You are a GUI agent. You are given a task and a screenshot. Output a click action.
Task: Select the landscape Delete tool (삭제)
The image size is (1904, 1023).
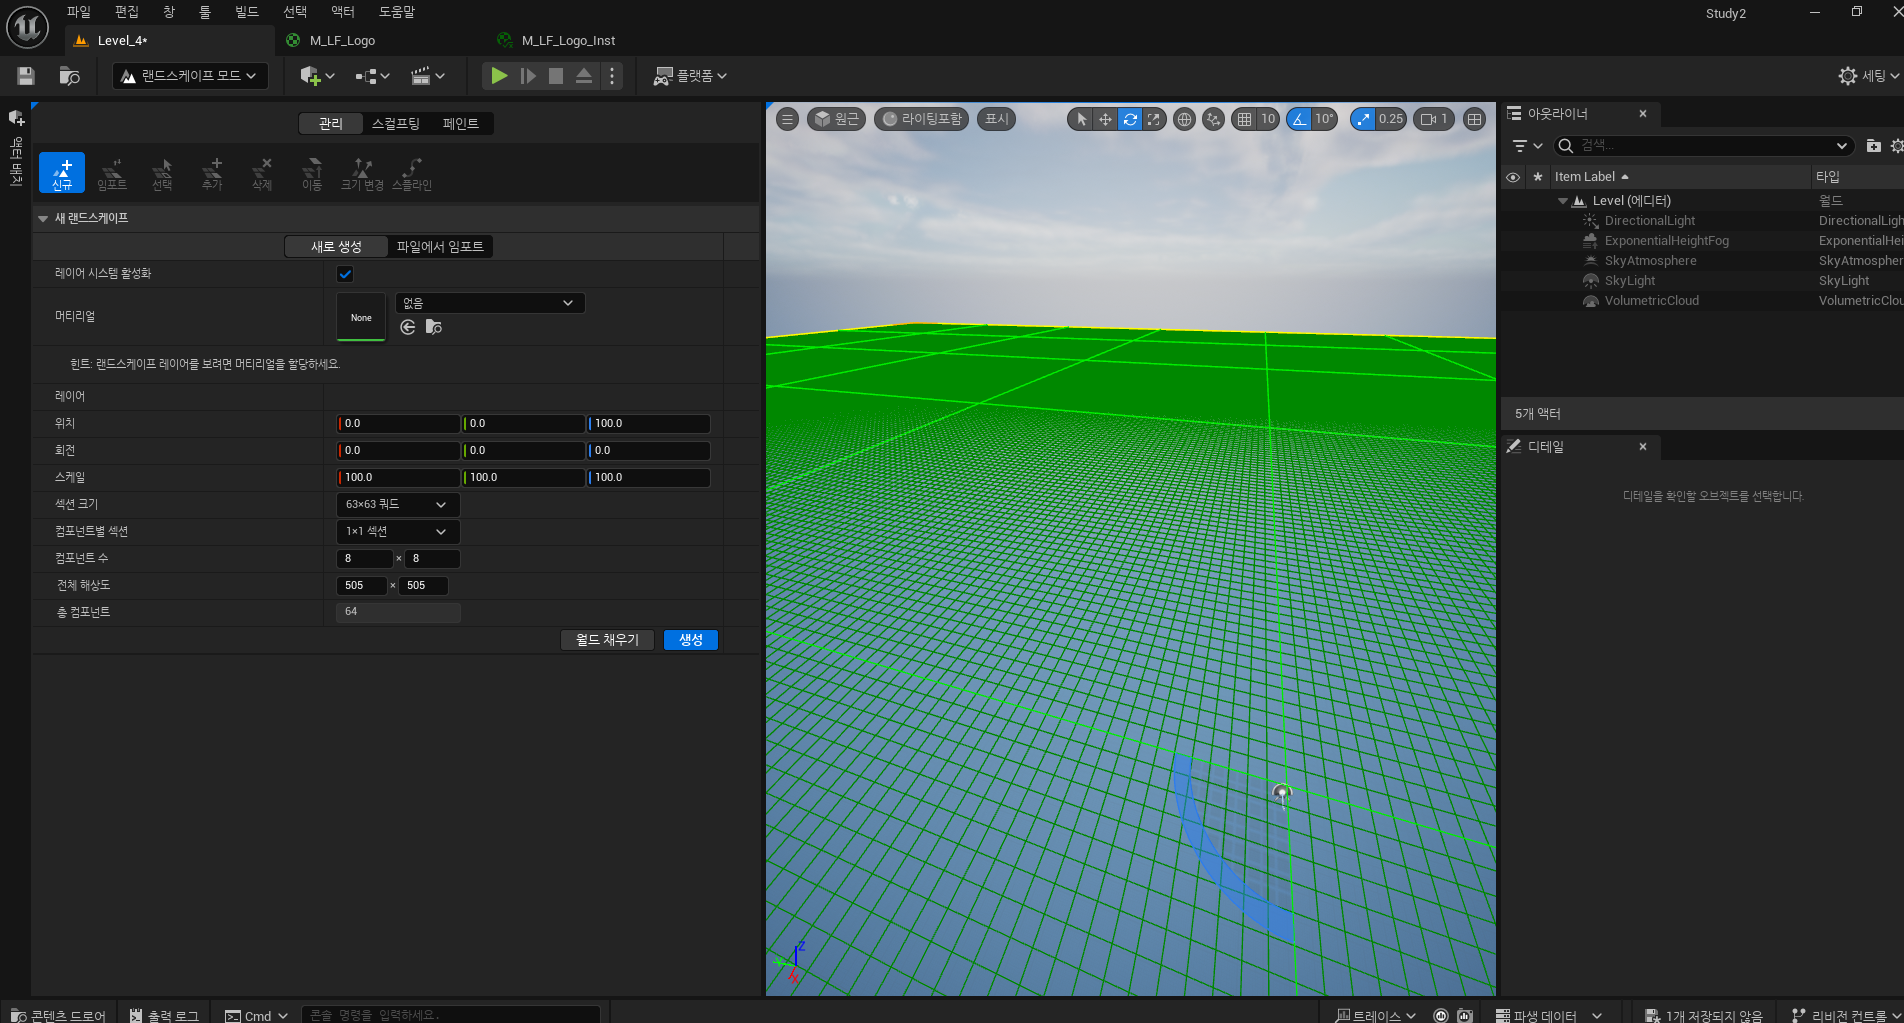click(x=262, y=172)
